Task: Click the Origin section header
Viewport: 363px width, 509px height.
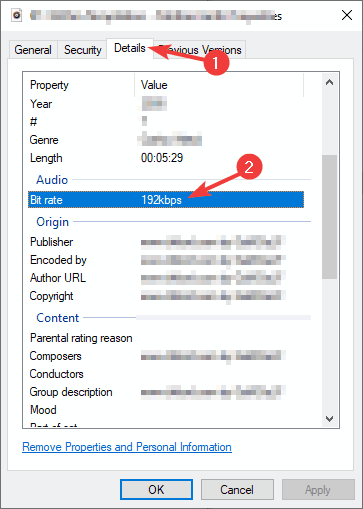Action: point(52,222)
